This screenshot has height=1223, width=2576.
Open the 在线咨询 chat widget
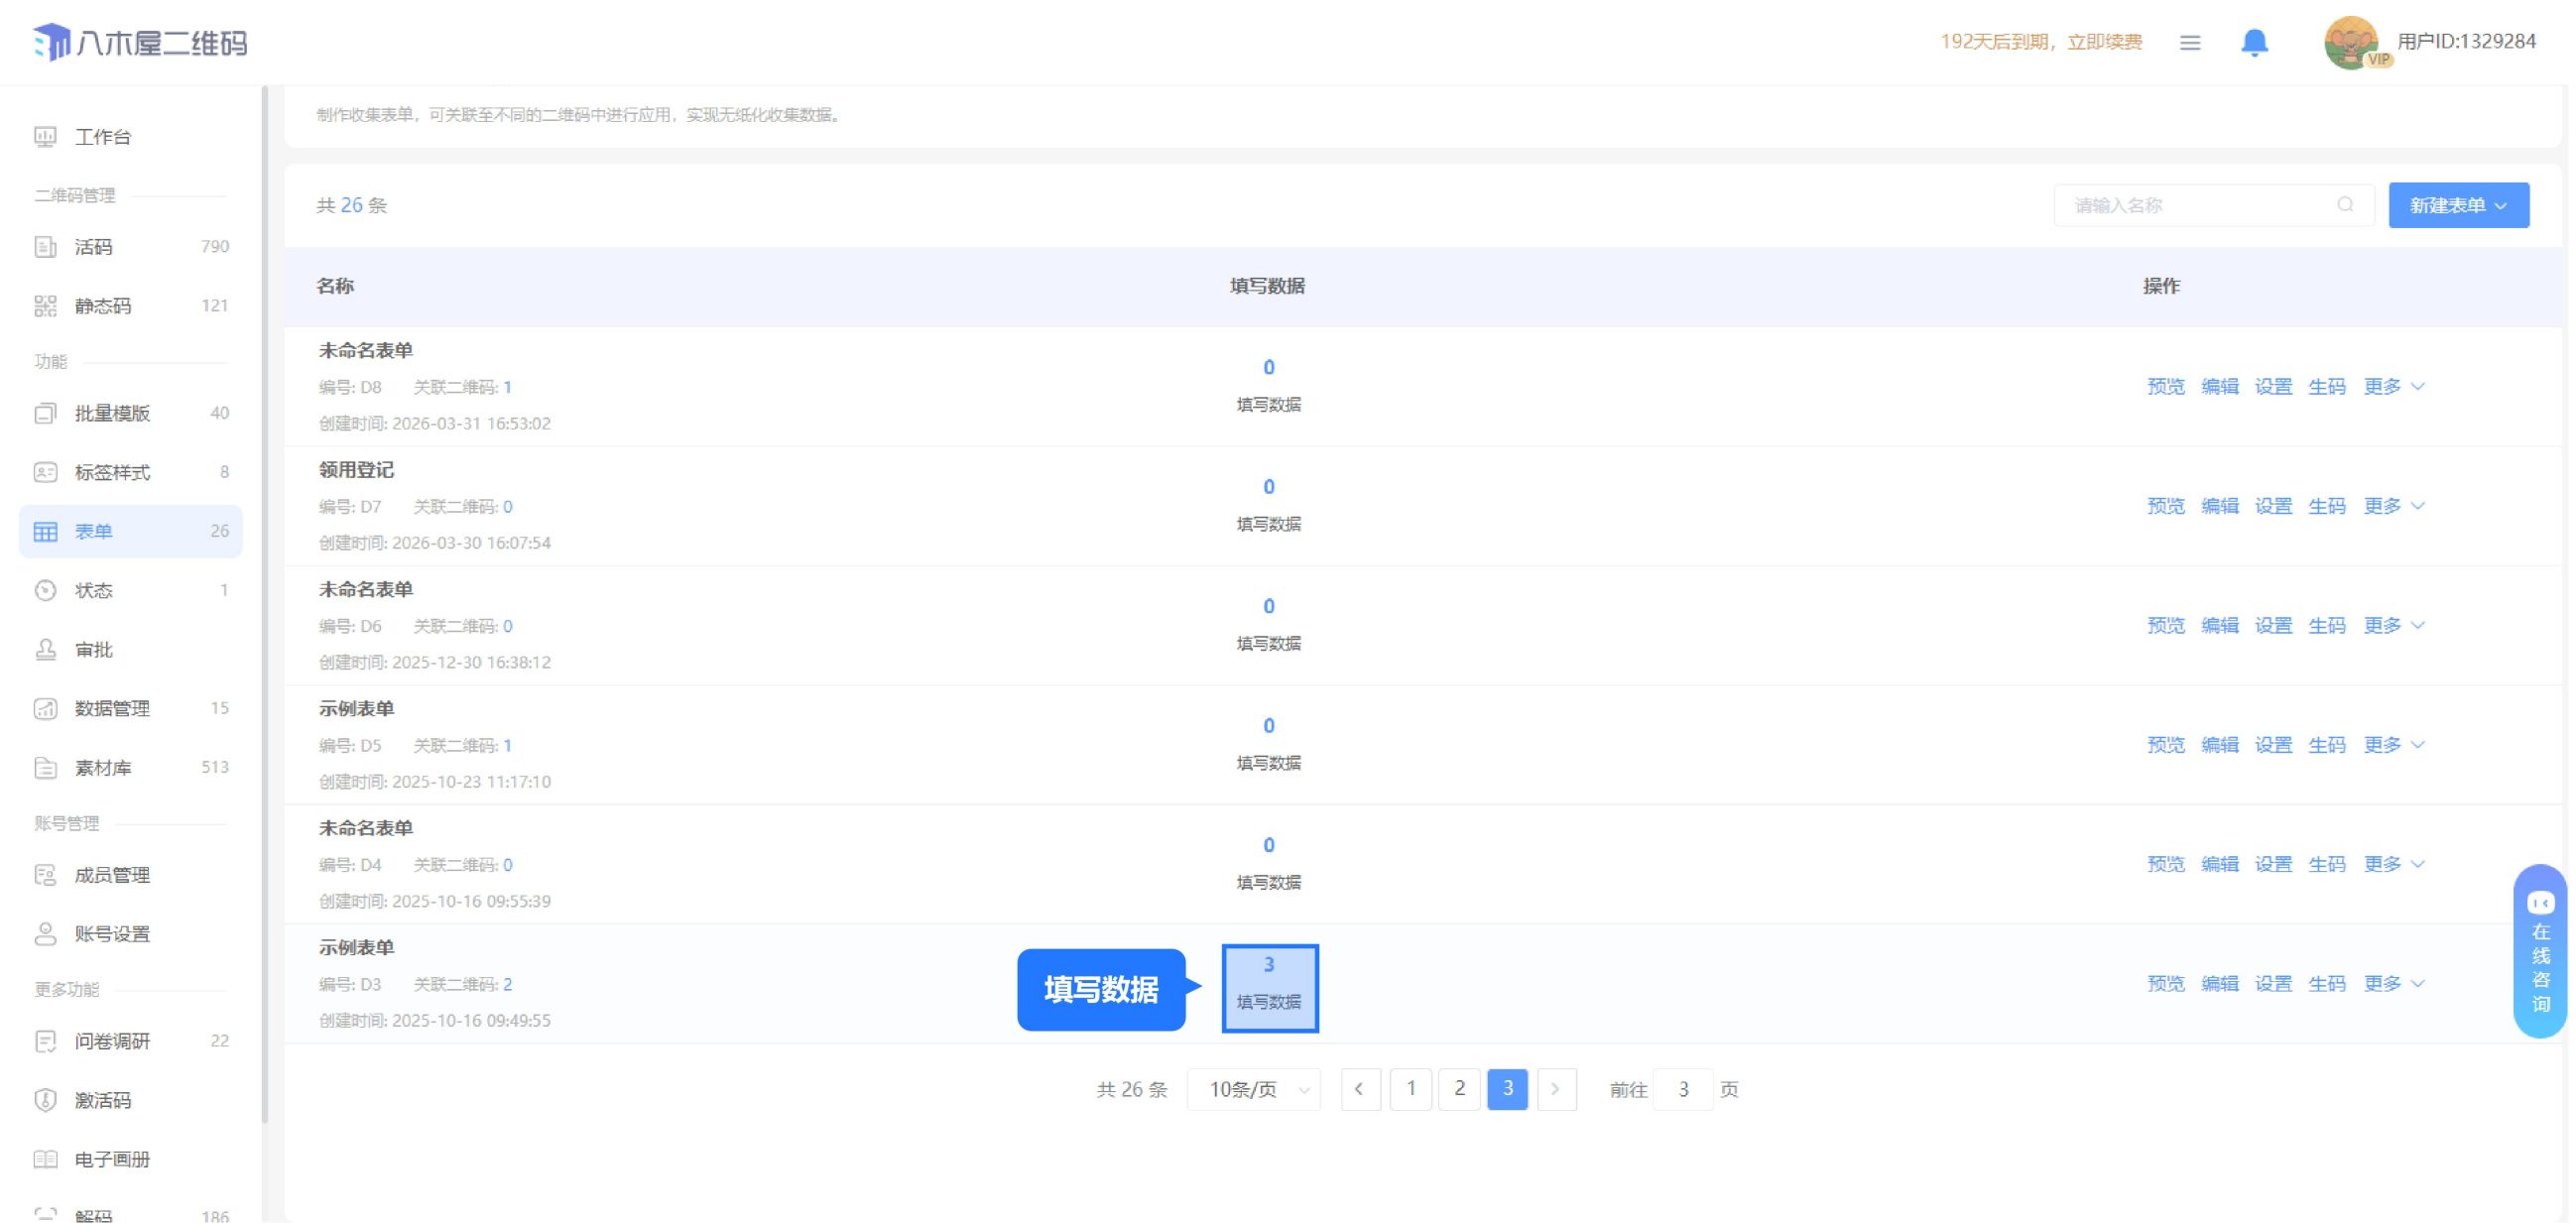2540,951
